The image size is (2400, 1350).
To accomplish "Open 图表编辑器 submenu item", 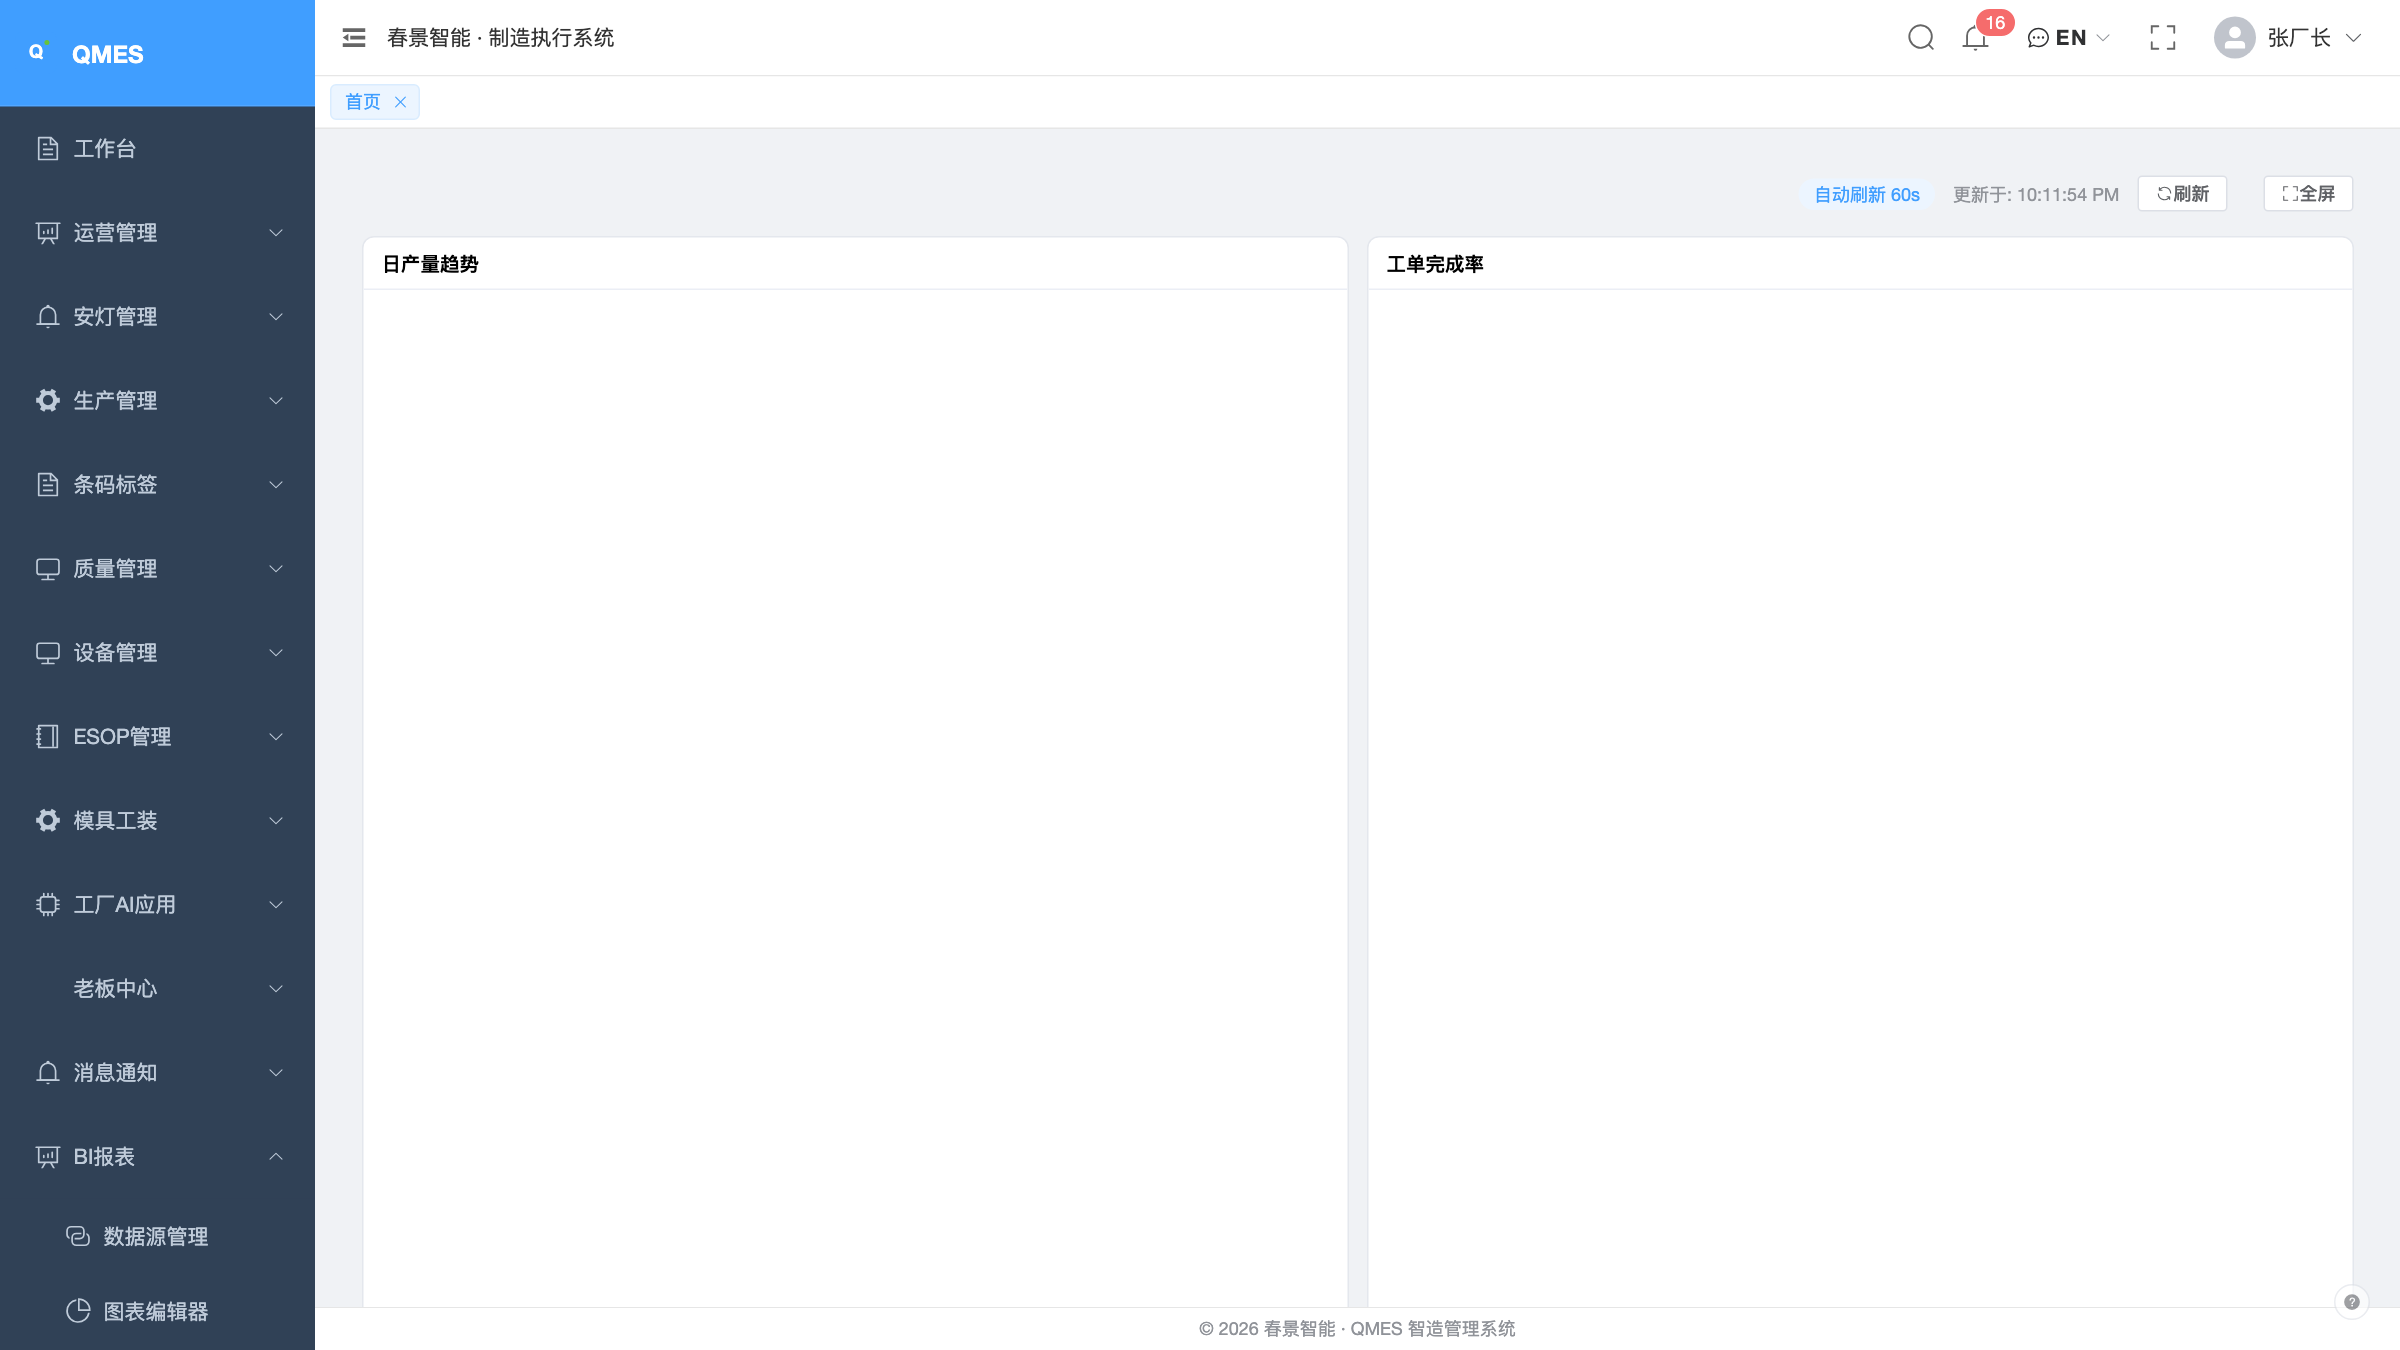I will [157, 1311].
